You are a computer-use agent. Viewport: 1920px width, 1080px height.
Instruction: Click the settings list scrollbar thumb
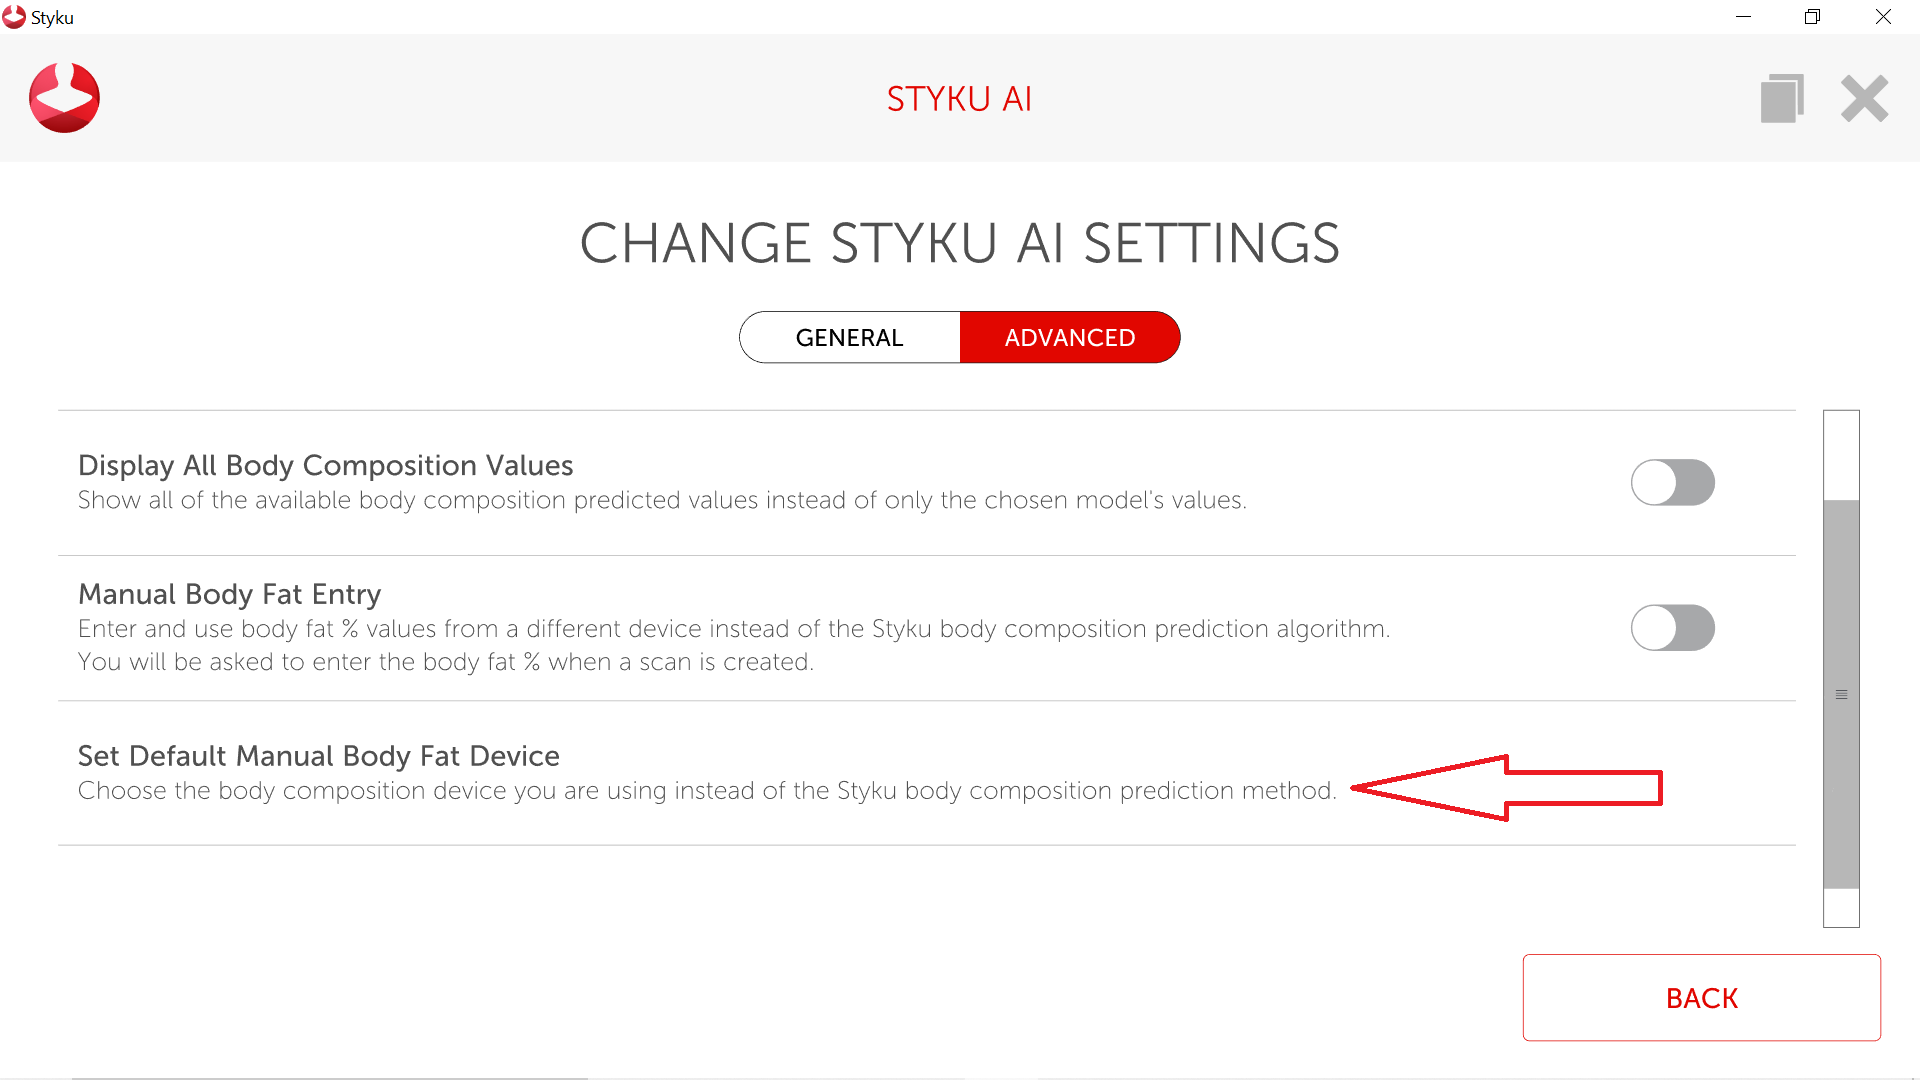[1841, 694]
